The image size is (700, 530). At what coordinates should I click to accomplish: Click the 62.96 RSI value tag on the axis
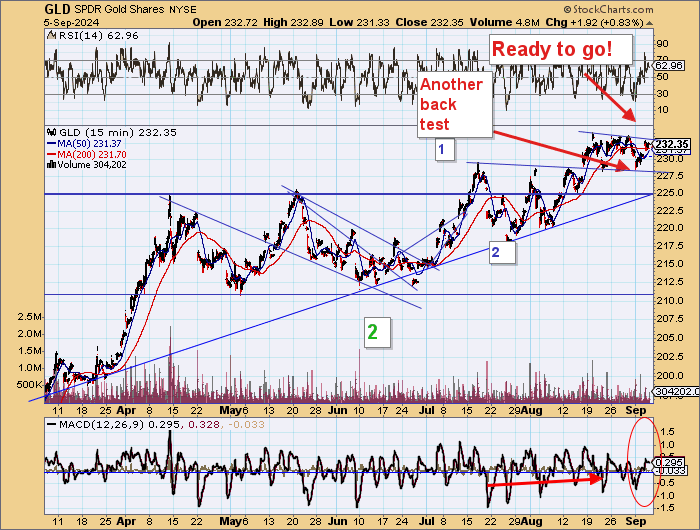click(669, 66)
